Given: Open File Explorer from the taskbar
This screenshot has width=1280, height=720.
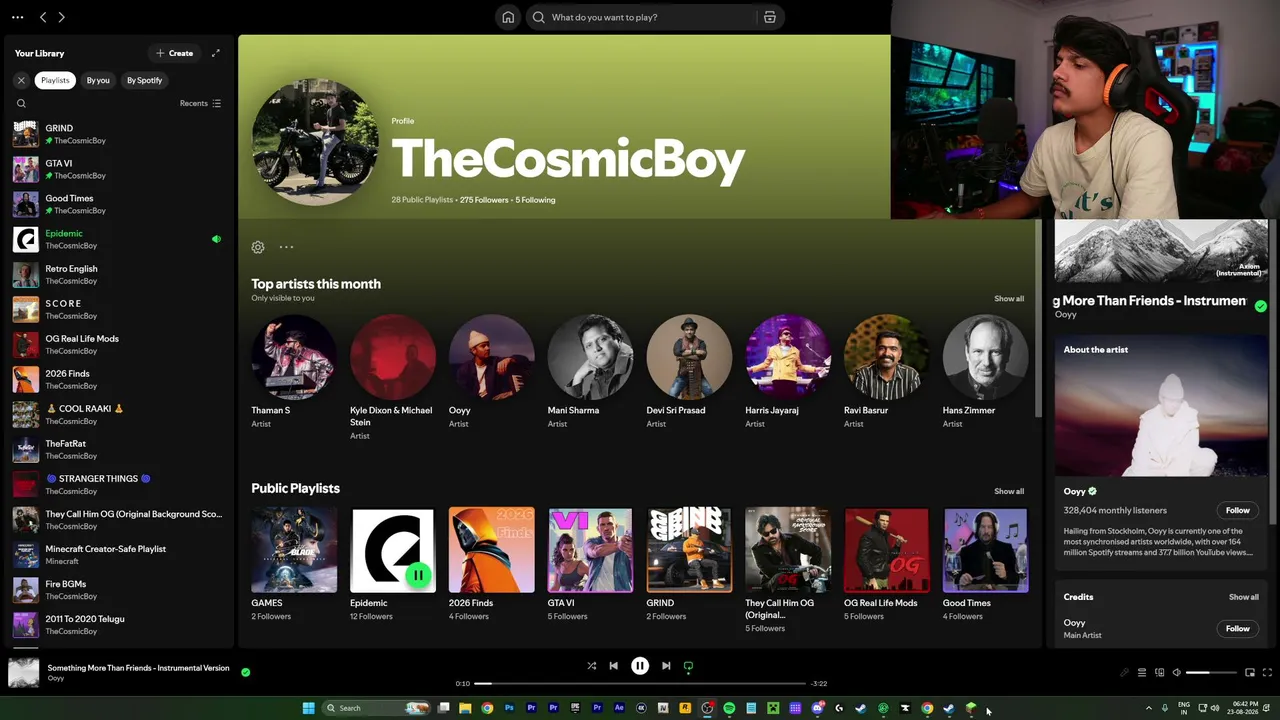Looking at the screenshot, I should coord(465,708).
